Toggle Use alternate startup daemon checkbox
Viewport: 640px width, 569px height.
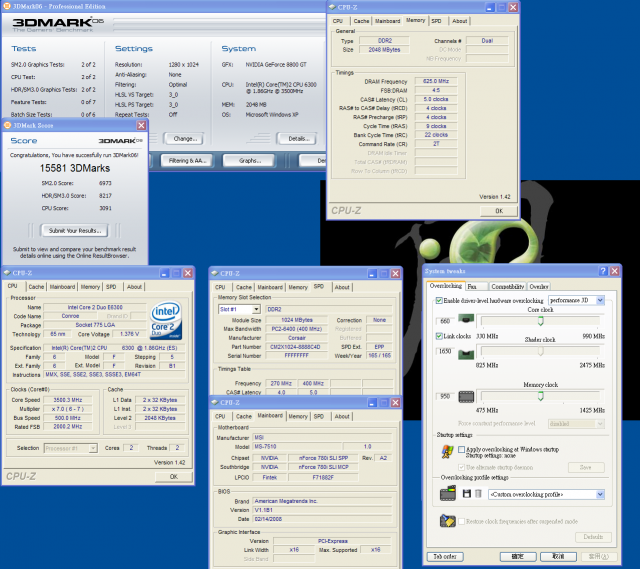pos(462,467)
